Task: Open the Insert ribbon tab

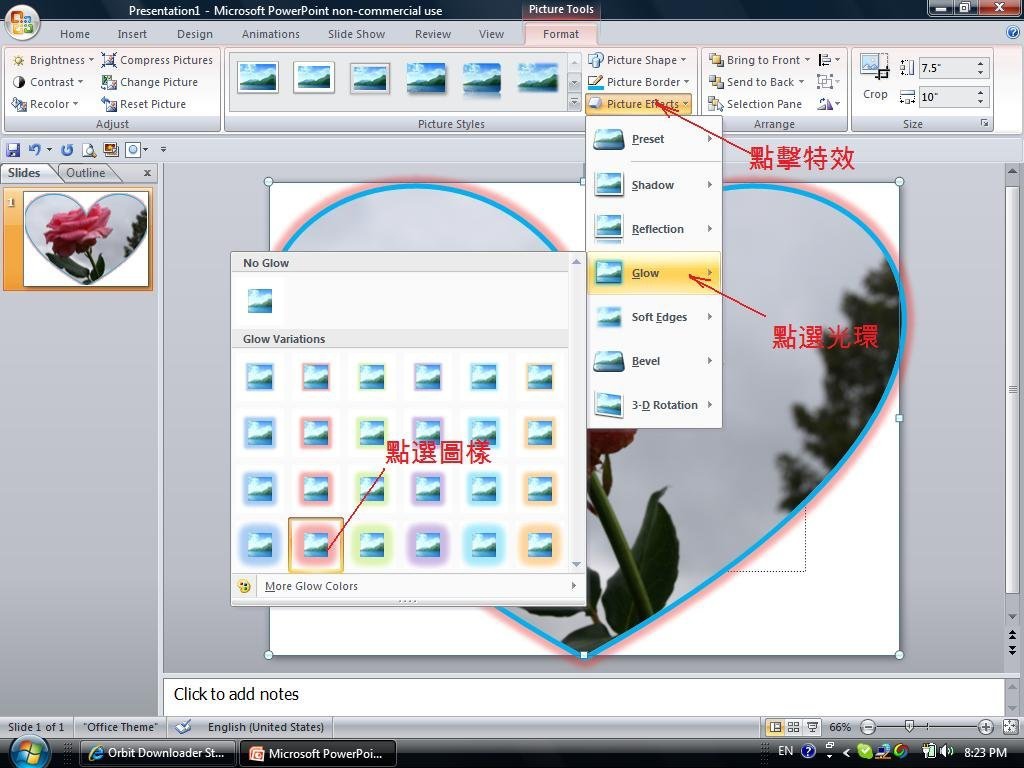Action: (132, 34)
